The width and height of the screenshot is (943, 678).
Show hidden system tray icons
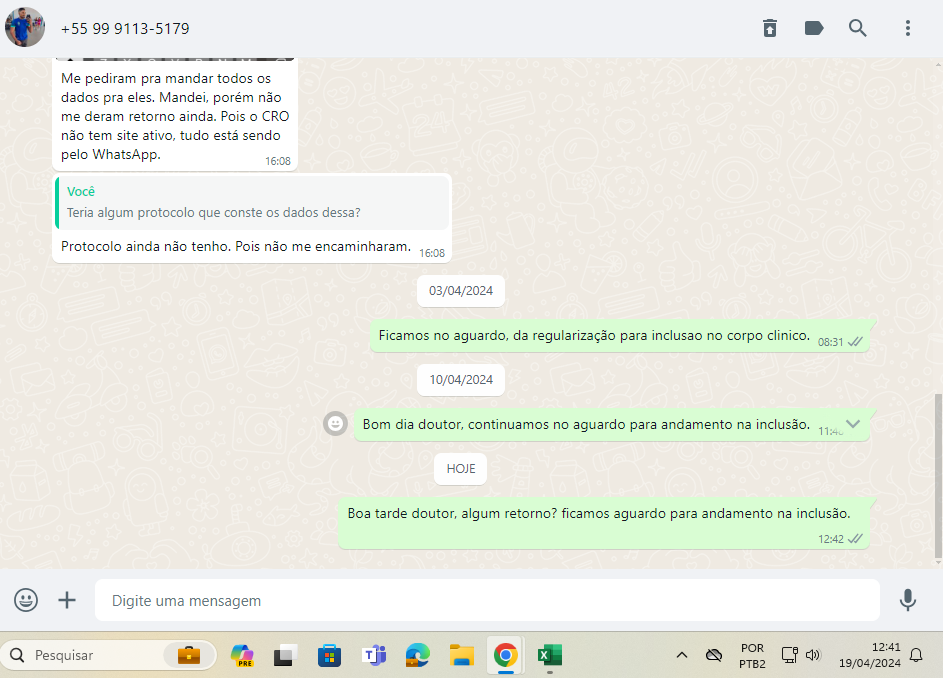coord(681,655)
